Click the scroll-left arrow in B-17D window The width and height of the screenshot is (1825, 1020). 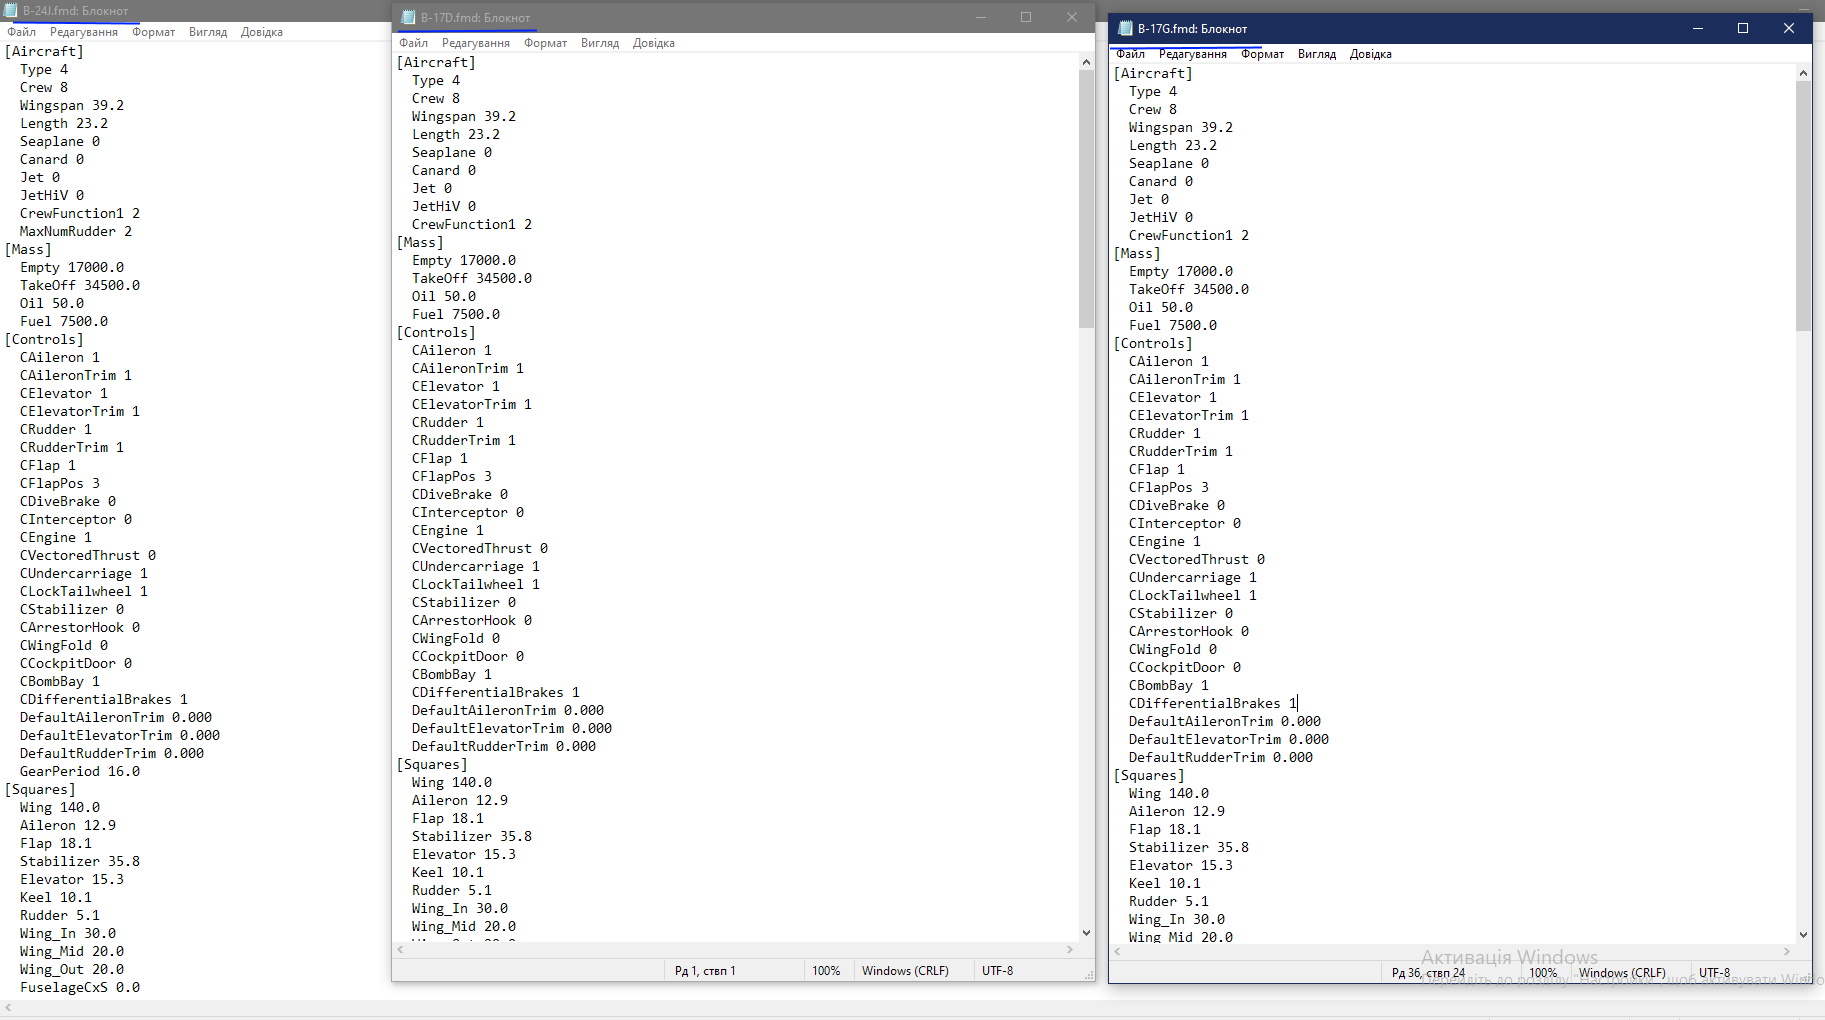pyautogui.click(x=400, y=949)
